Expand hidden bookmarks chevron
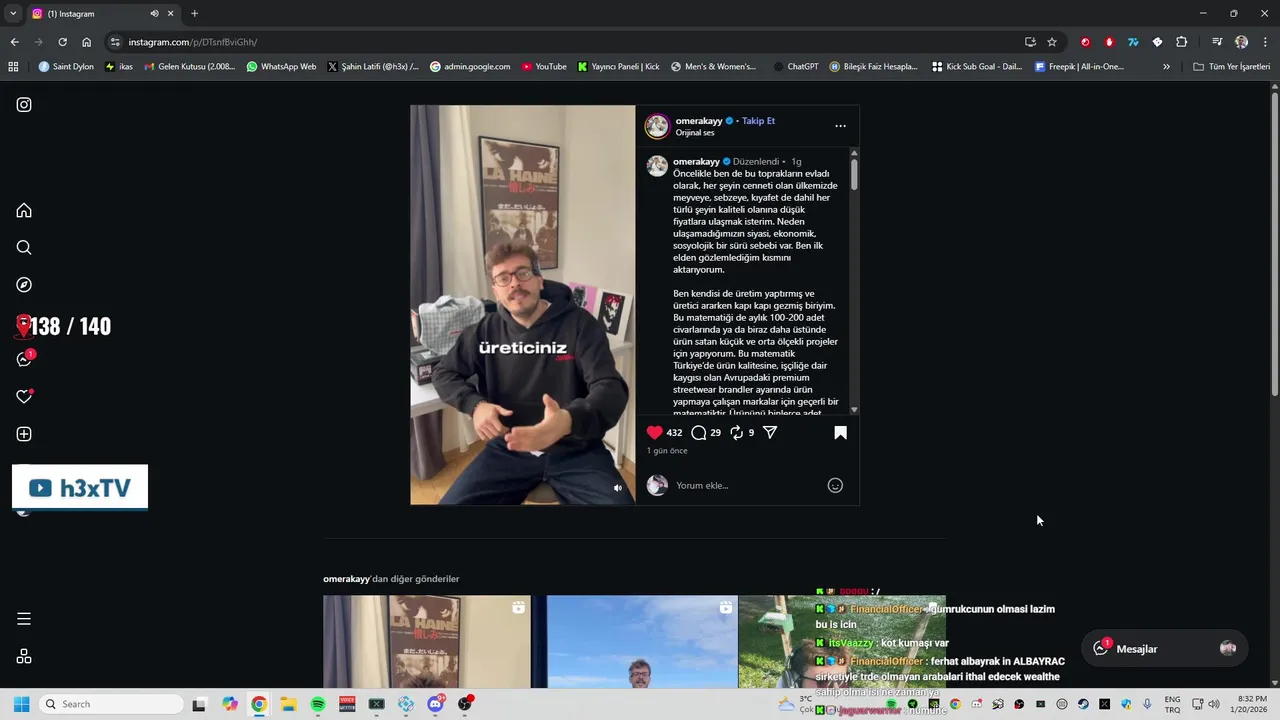The height and width of the screenshot is (720, 1280). [x=1166, y=67]
